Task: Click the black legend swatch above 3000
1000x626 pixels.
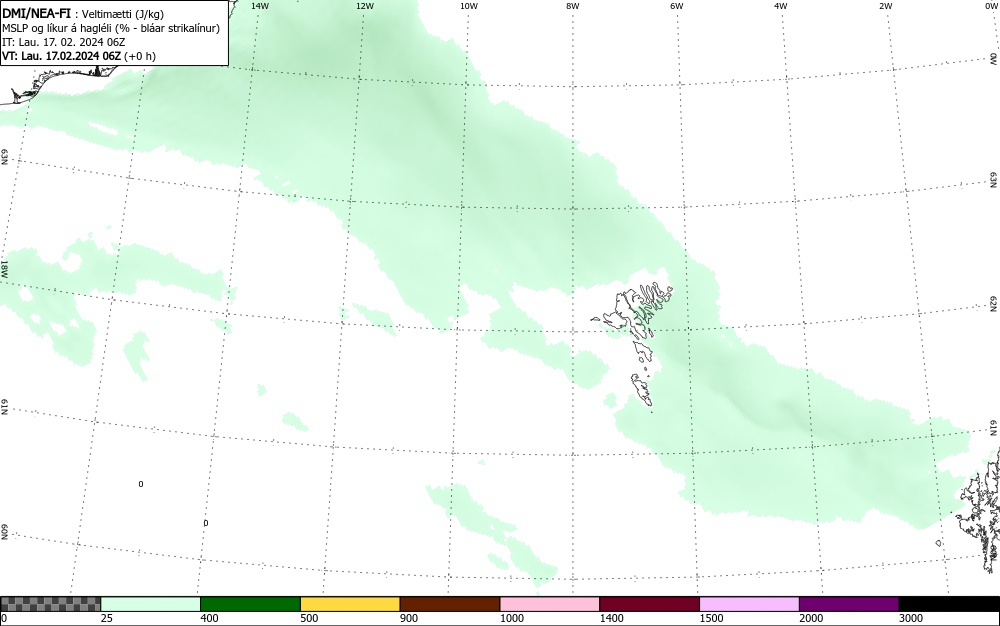Action: 949,604
